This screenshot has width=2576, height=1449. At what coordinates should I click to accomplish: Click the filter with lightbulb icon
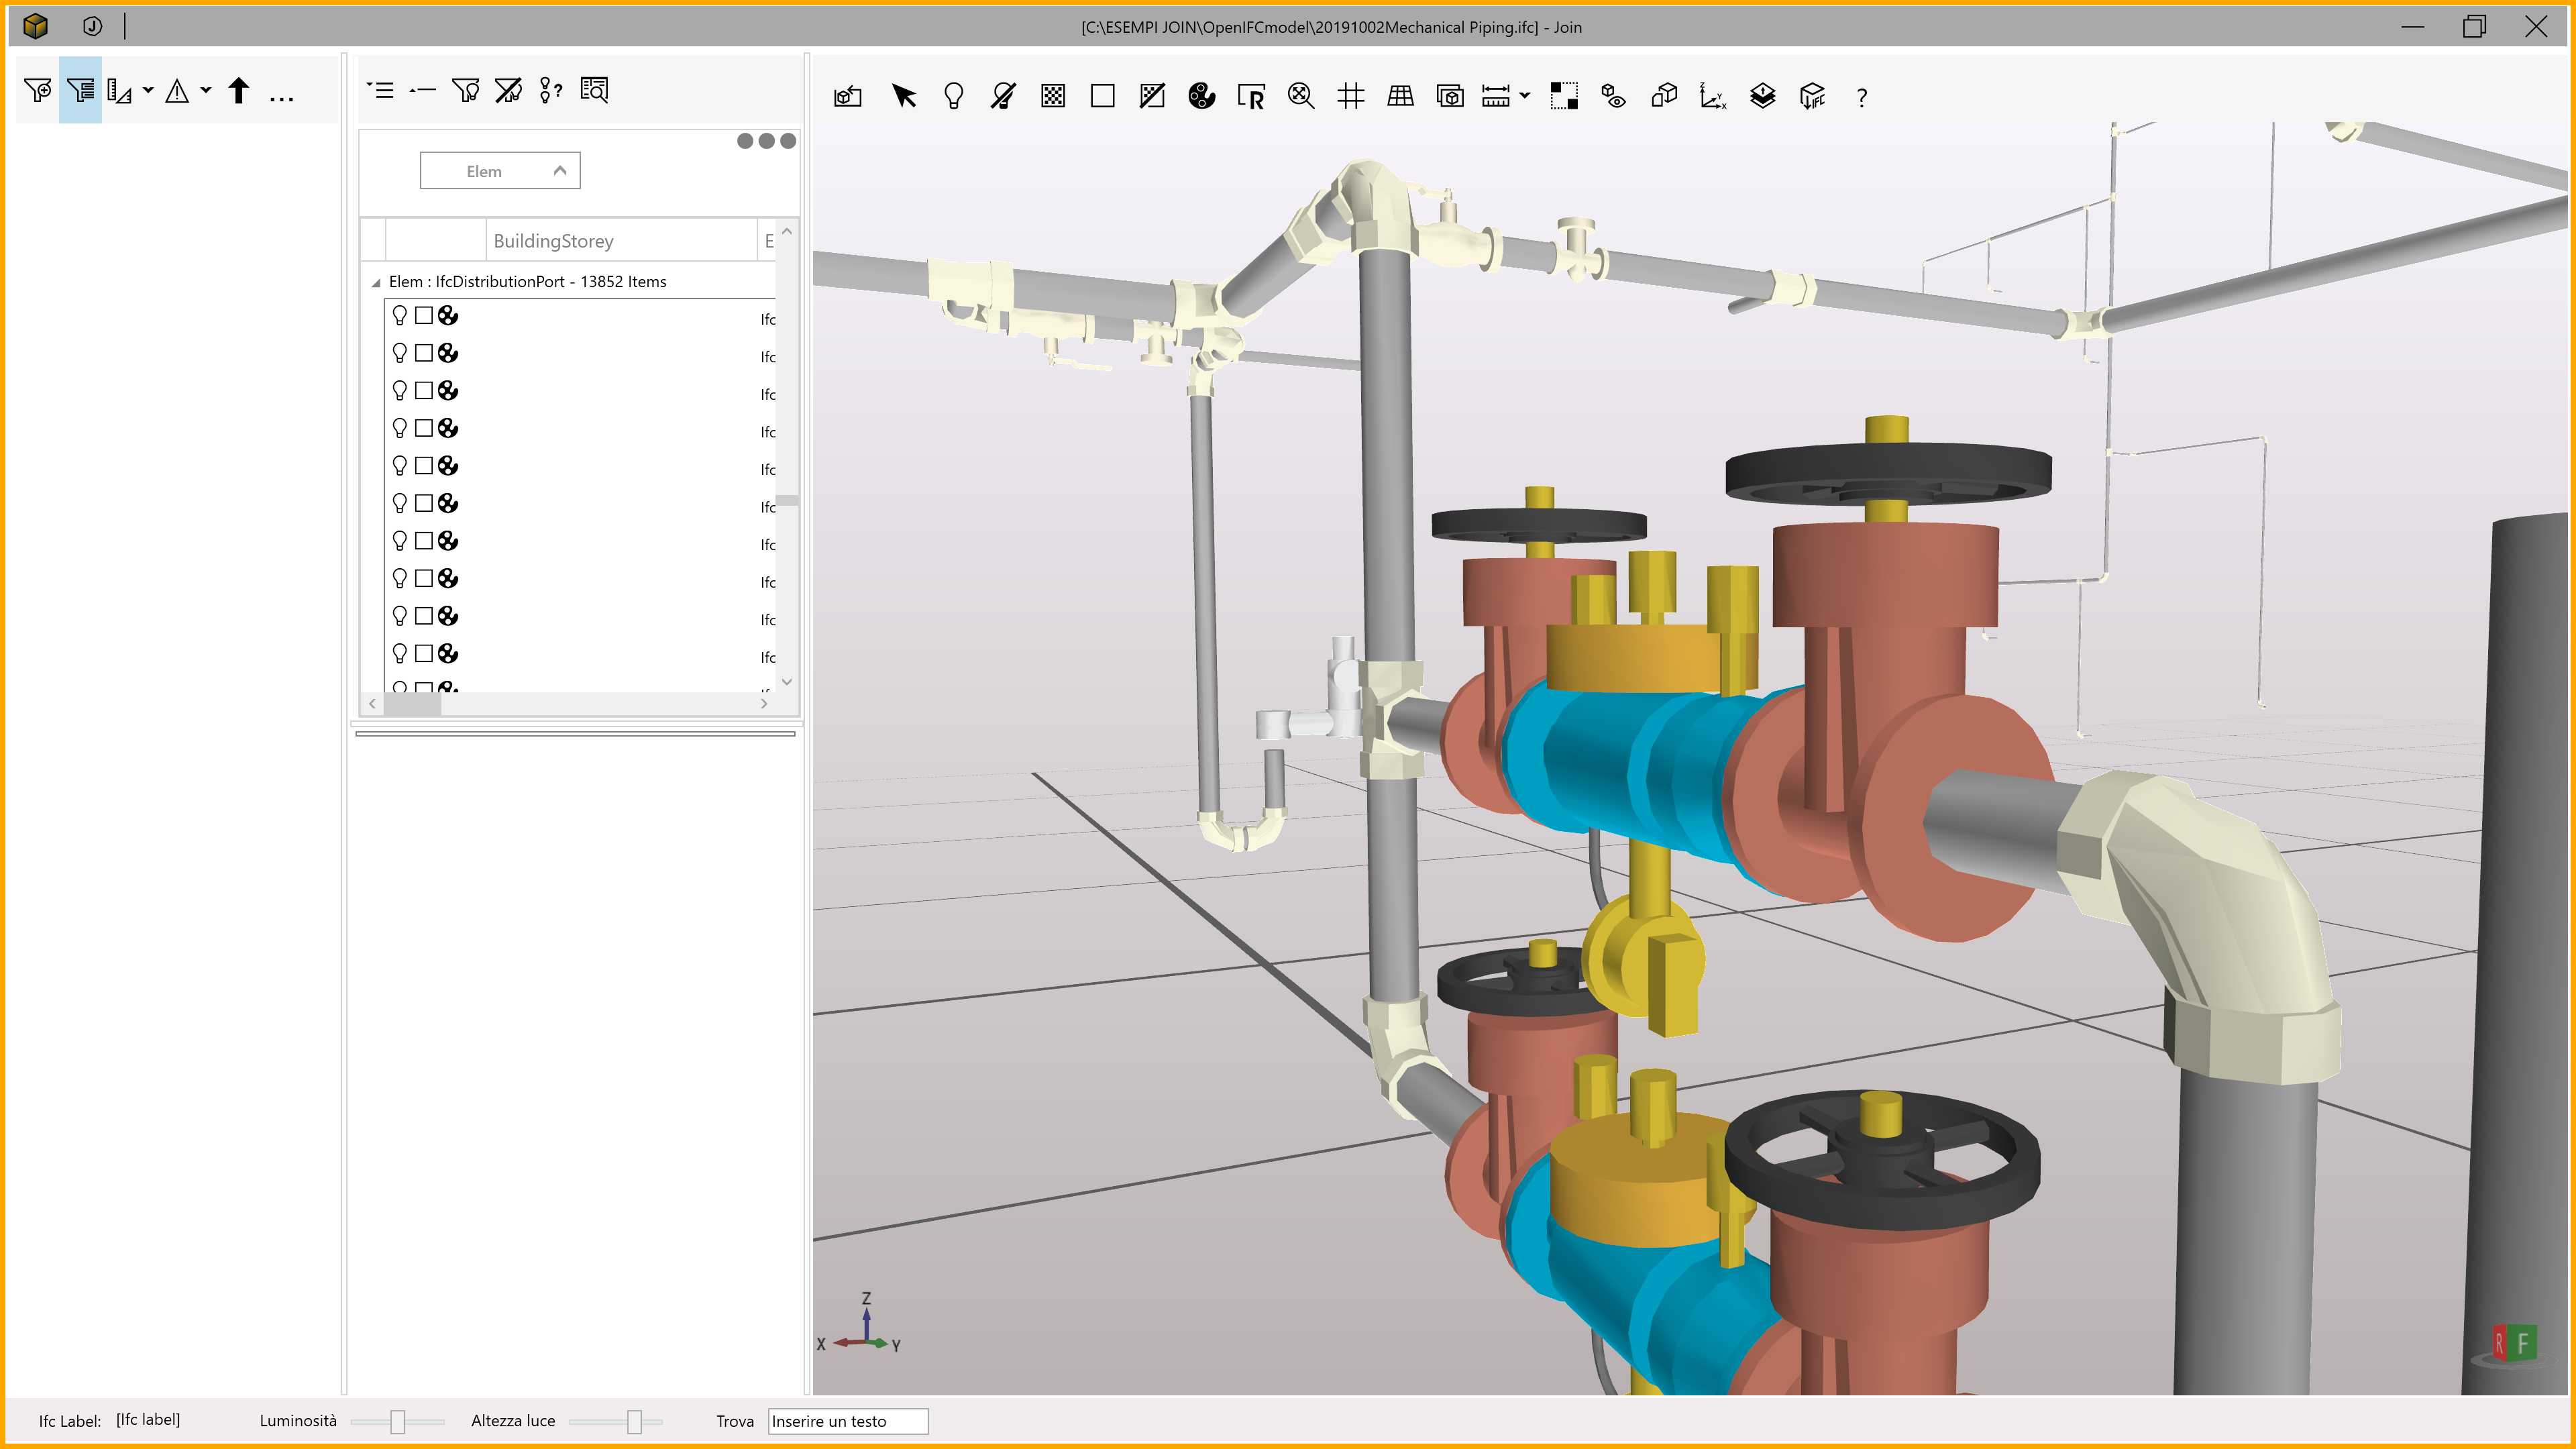[x=465, y=91]
